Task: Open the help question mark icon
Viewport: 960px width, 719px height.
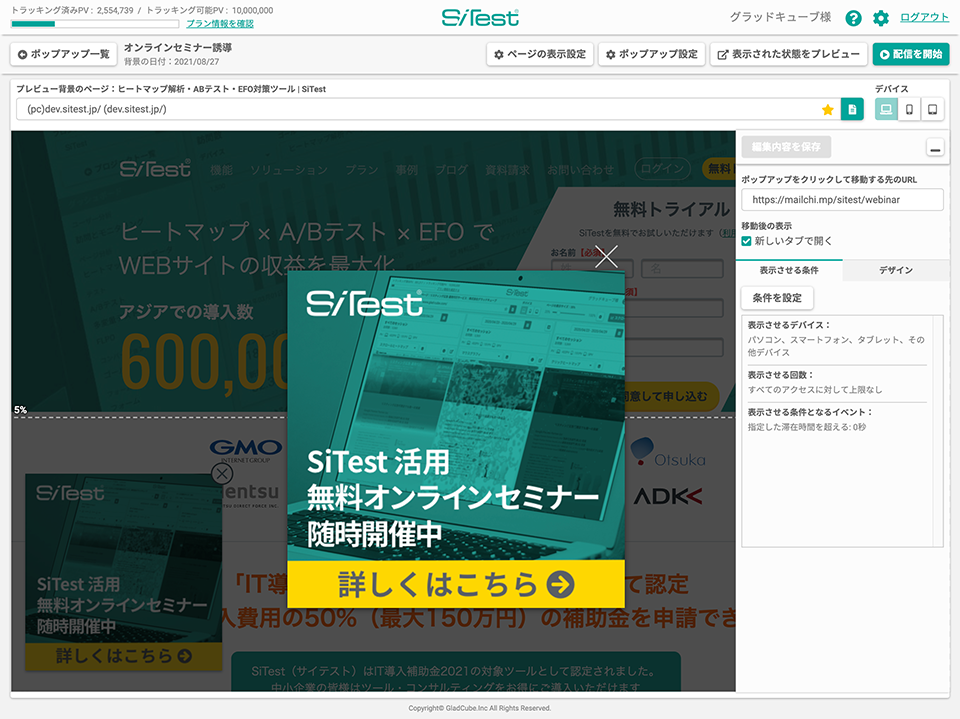Action: [853, 18]
